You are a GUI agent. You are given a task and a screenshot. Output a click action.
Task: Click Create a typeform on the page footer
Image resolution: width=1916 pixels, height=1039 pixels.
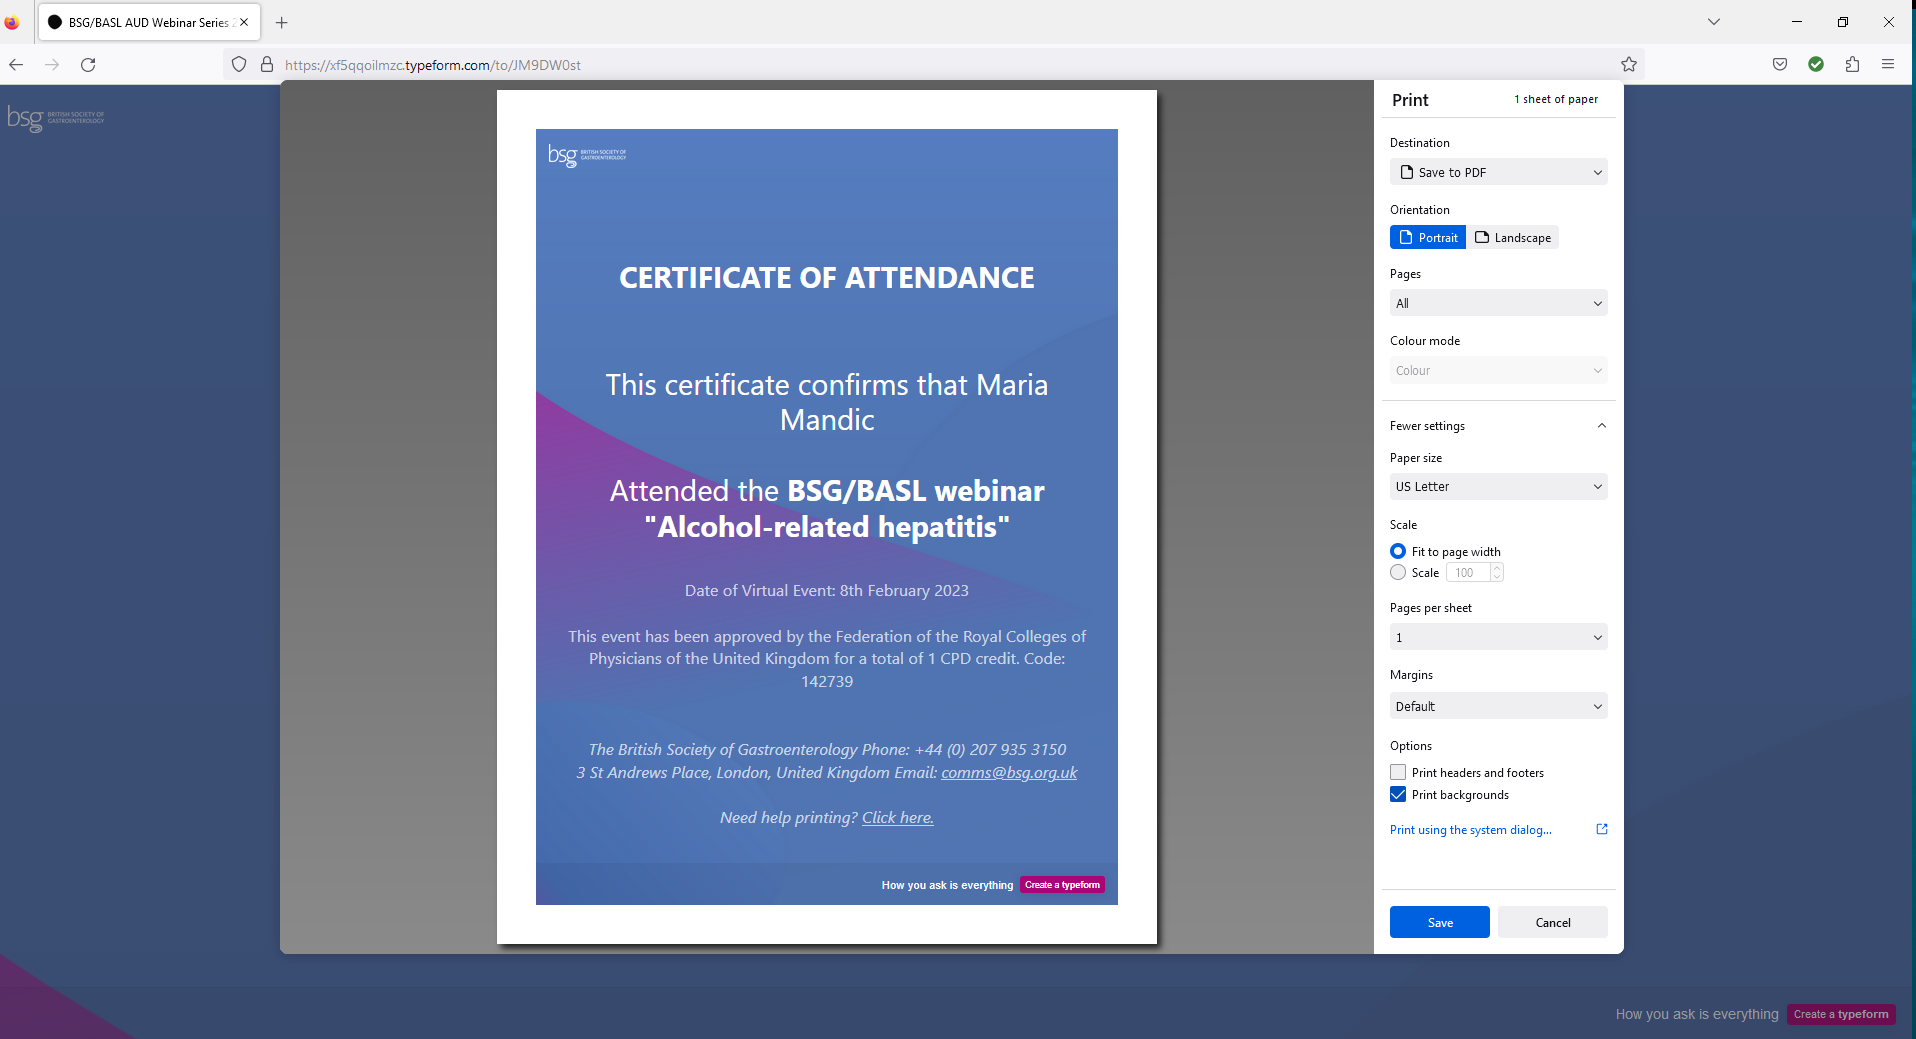[1841, 1014]
